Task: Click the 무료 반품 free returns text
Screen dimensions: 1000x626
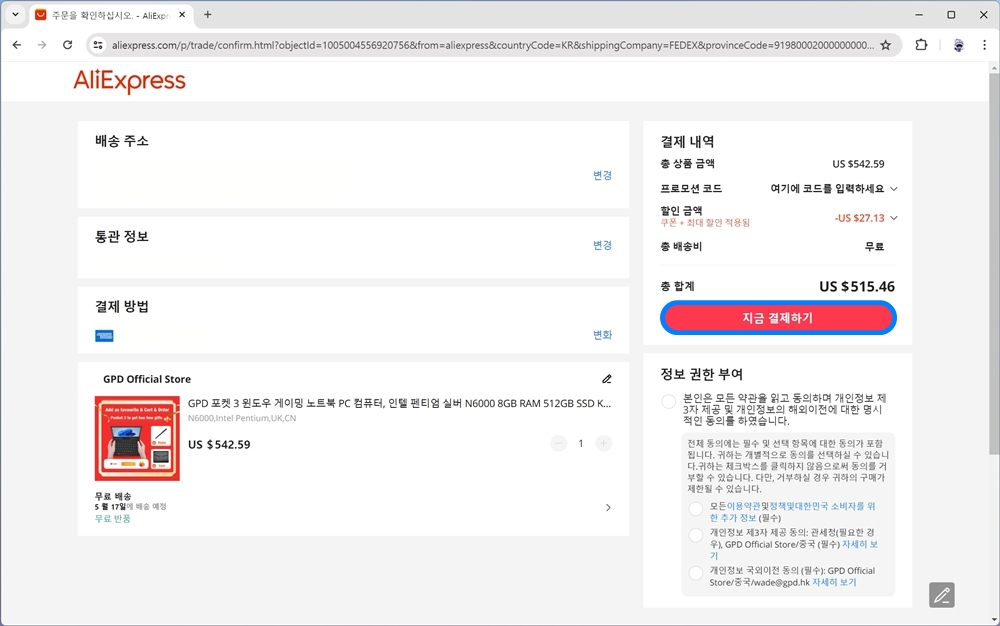Action: tap(112, 518)
